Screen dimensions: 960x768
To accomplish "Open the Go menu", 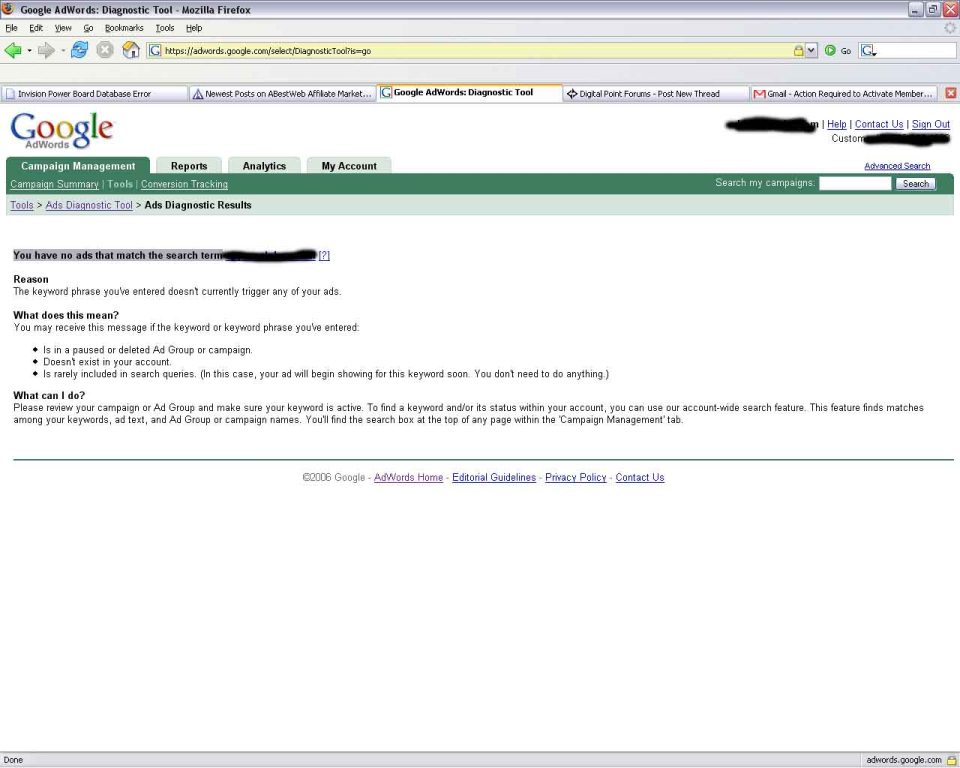I will [x=88, y=28].
